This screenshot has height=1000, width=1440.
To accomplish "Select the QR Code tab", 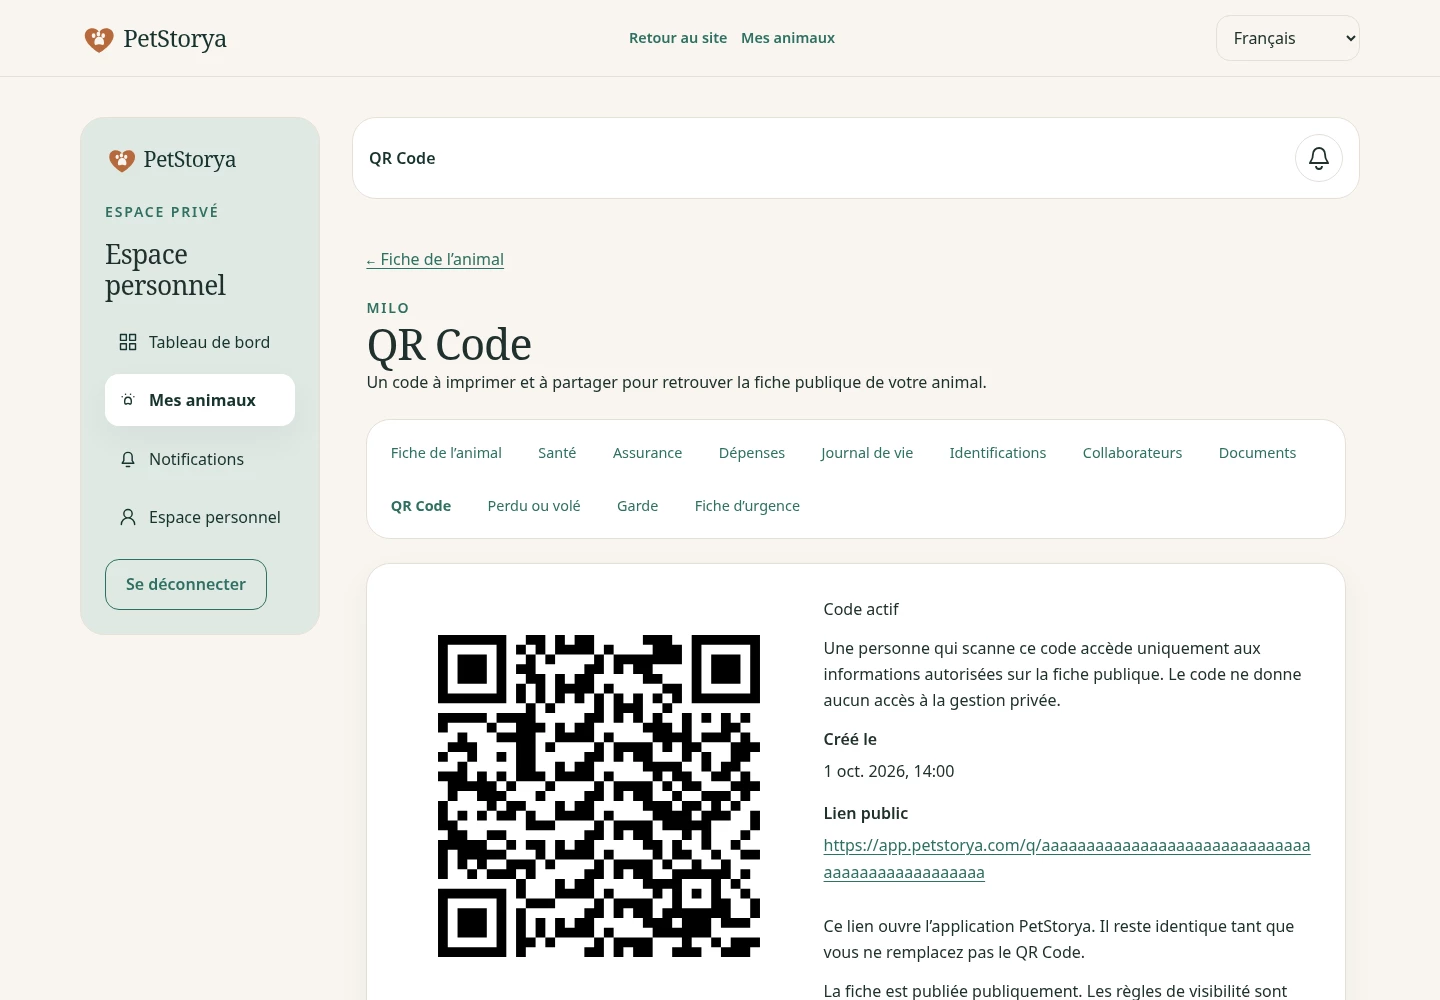I will [421, 506].
